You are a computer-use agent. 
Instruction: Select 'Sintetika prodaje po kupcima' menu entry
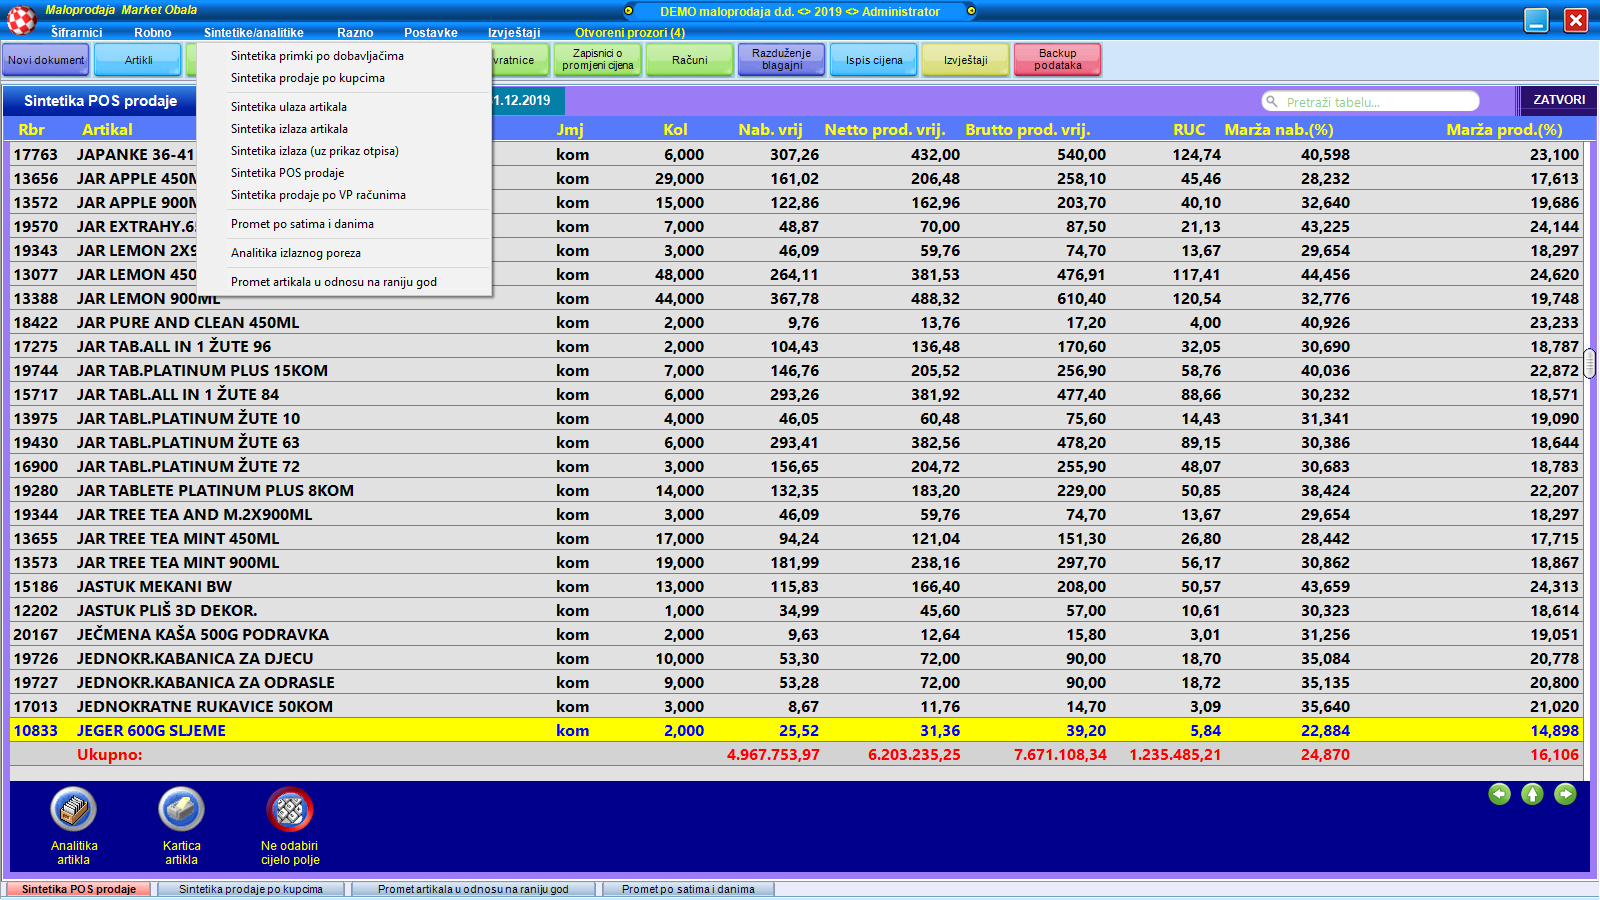click(x=308, y=78)
